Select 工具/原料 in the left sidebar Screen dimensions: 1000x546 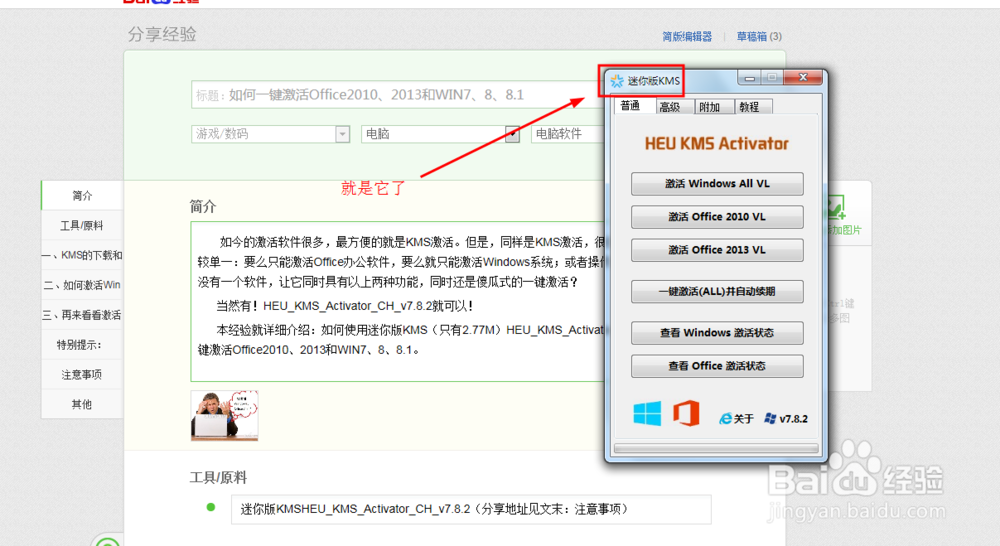click(82, 226)
